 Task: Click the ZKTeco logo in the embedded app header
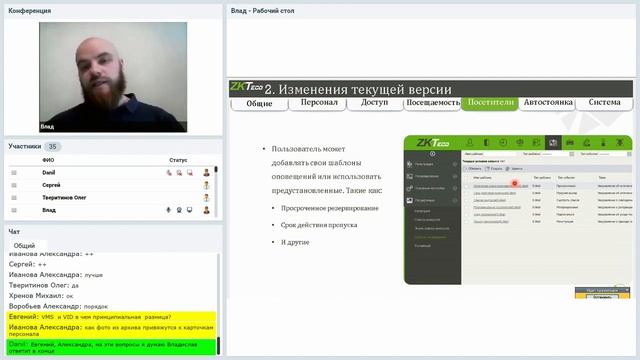(433, 142)
